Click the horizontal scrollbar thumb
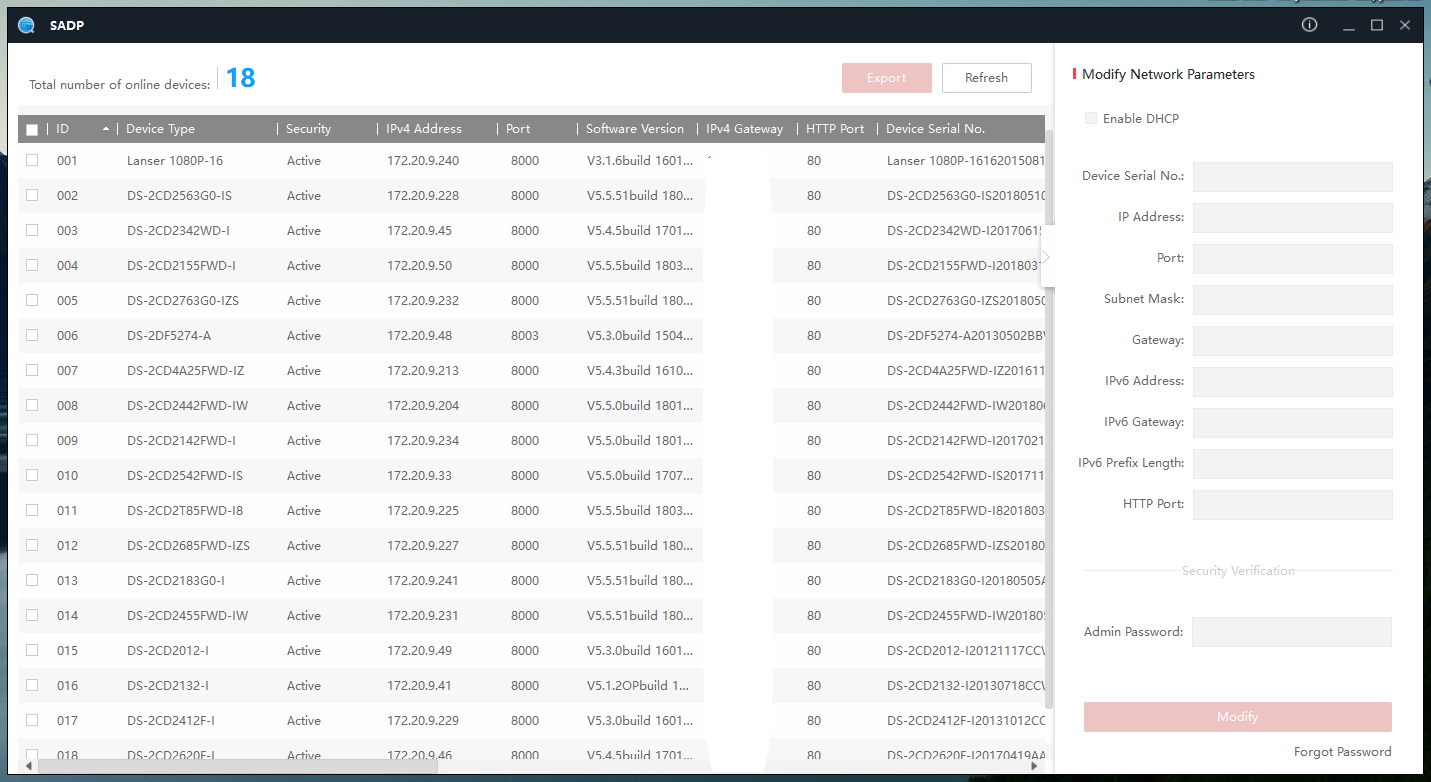The image size is (1431, 782). [237, 766]
